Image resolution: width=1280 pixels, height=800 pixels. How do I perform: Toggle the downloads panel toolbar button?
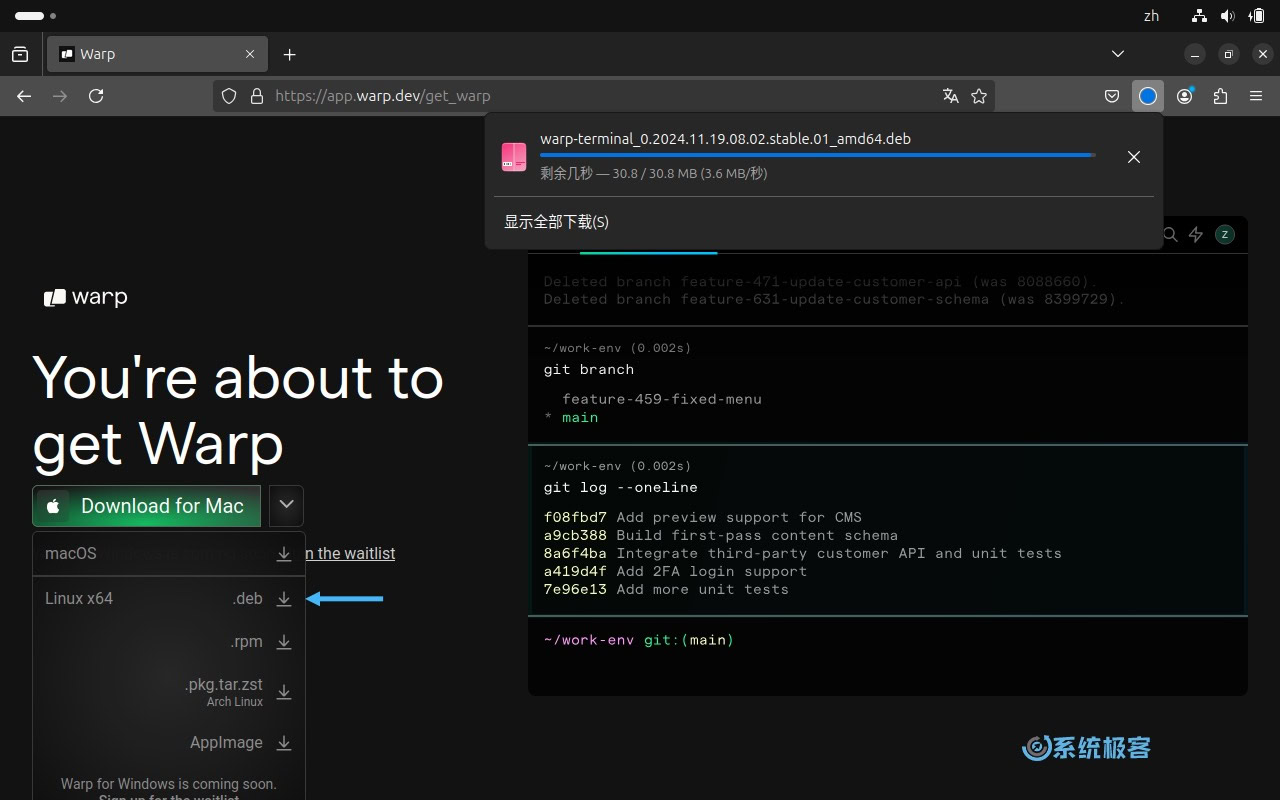pyautogui.click(x=1148, y=96)
